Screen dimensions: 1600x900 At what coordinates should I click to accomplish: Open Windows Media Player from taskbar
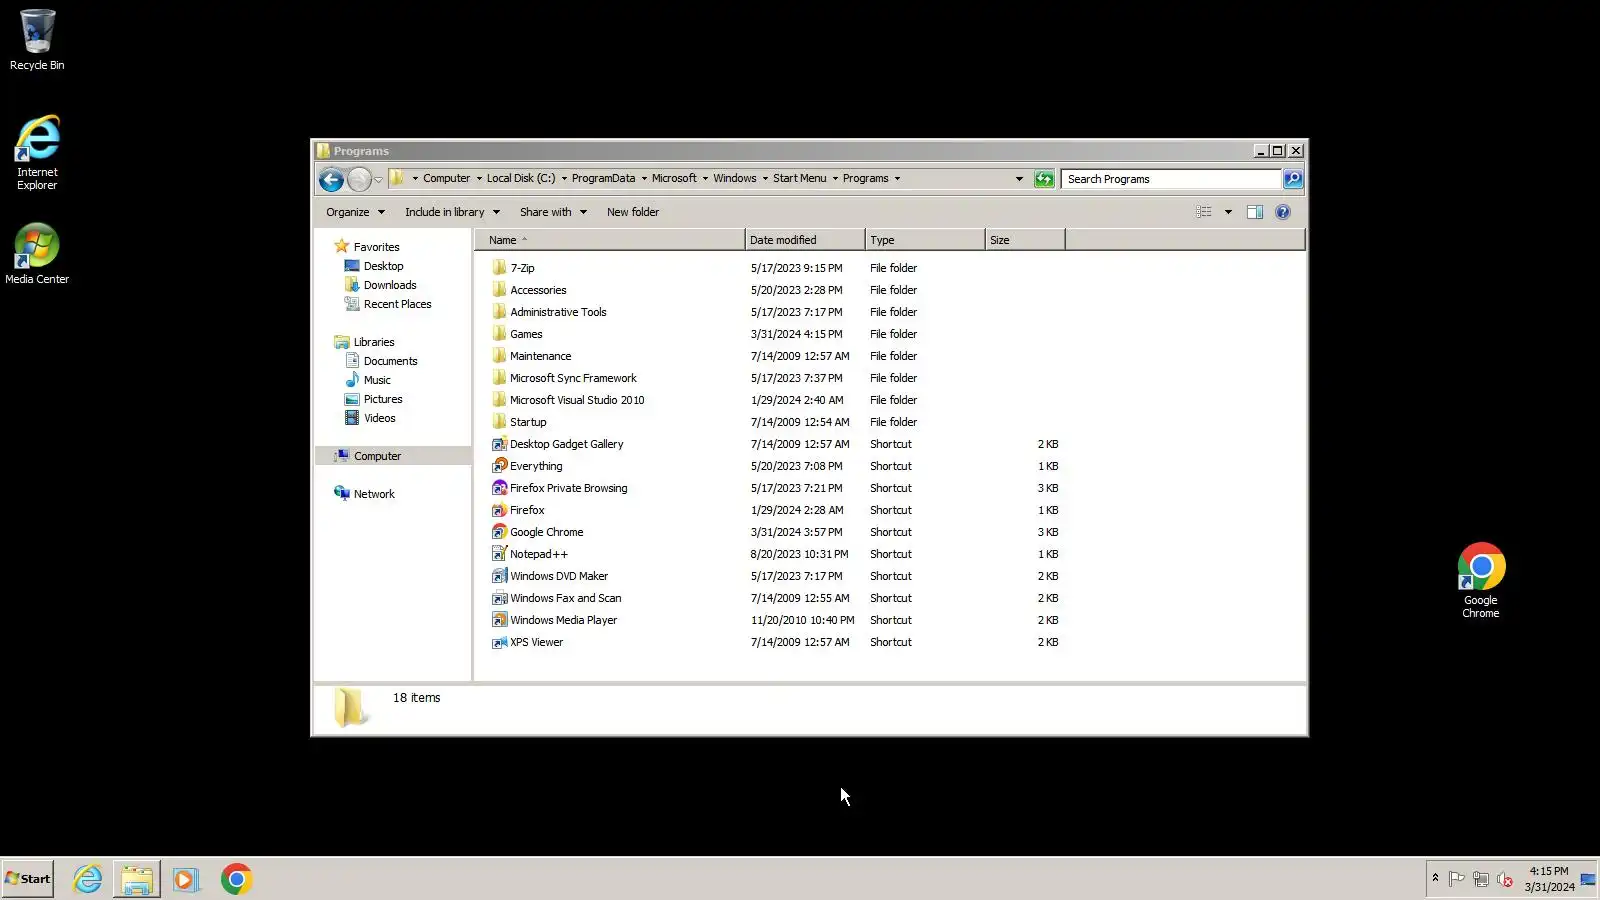coord(185,879)
